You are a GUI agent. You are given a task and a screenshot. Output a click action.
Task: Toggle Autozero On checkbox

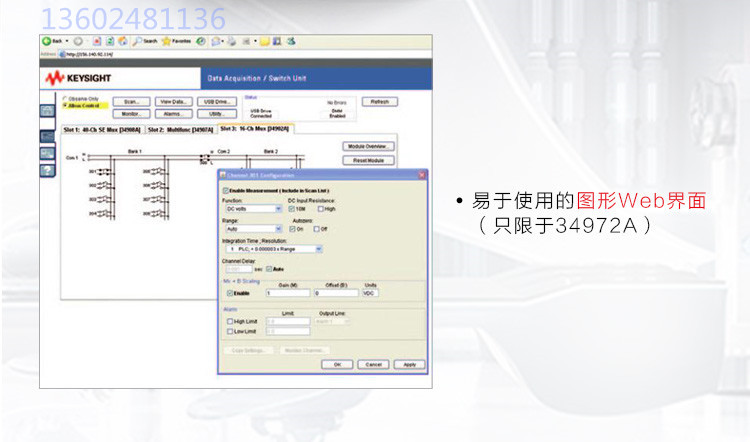[x=292, y=229]
